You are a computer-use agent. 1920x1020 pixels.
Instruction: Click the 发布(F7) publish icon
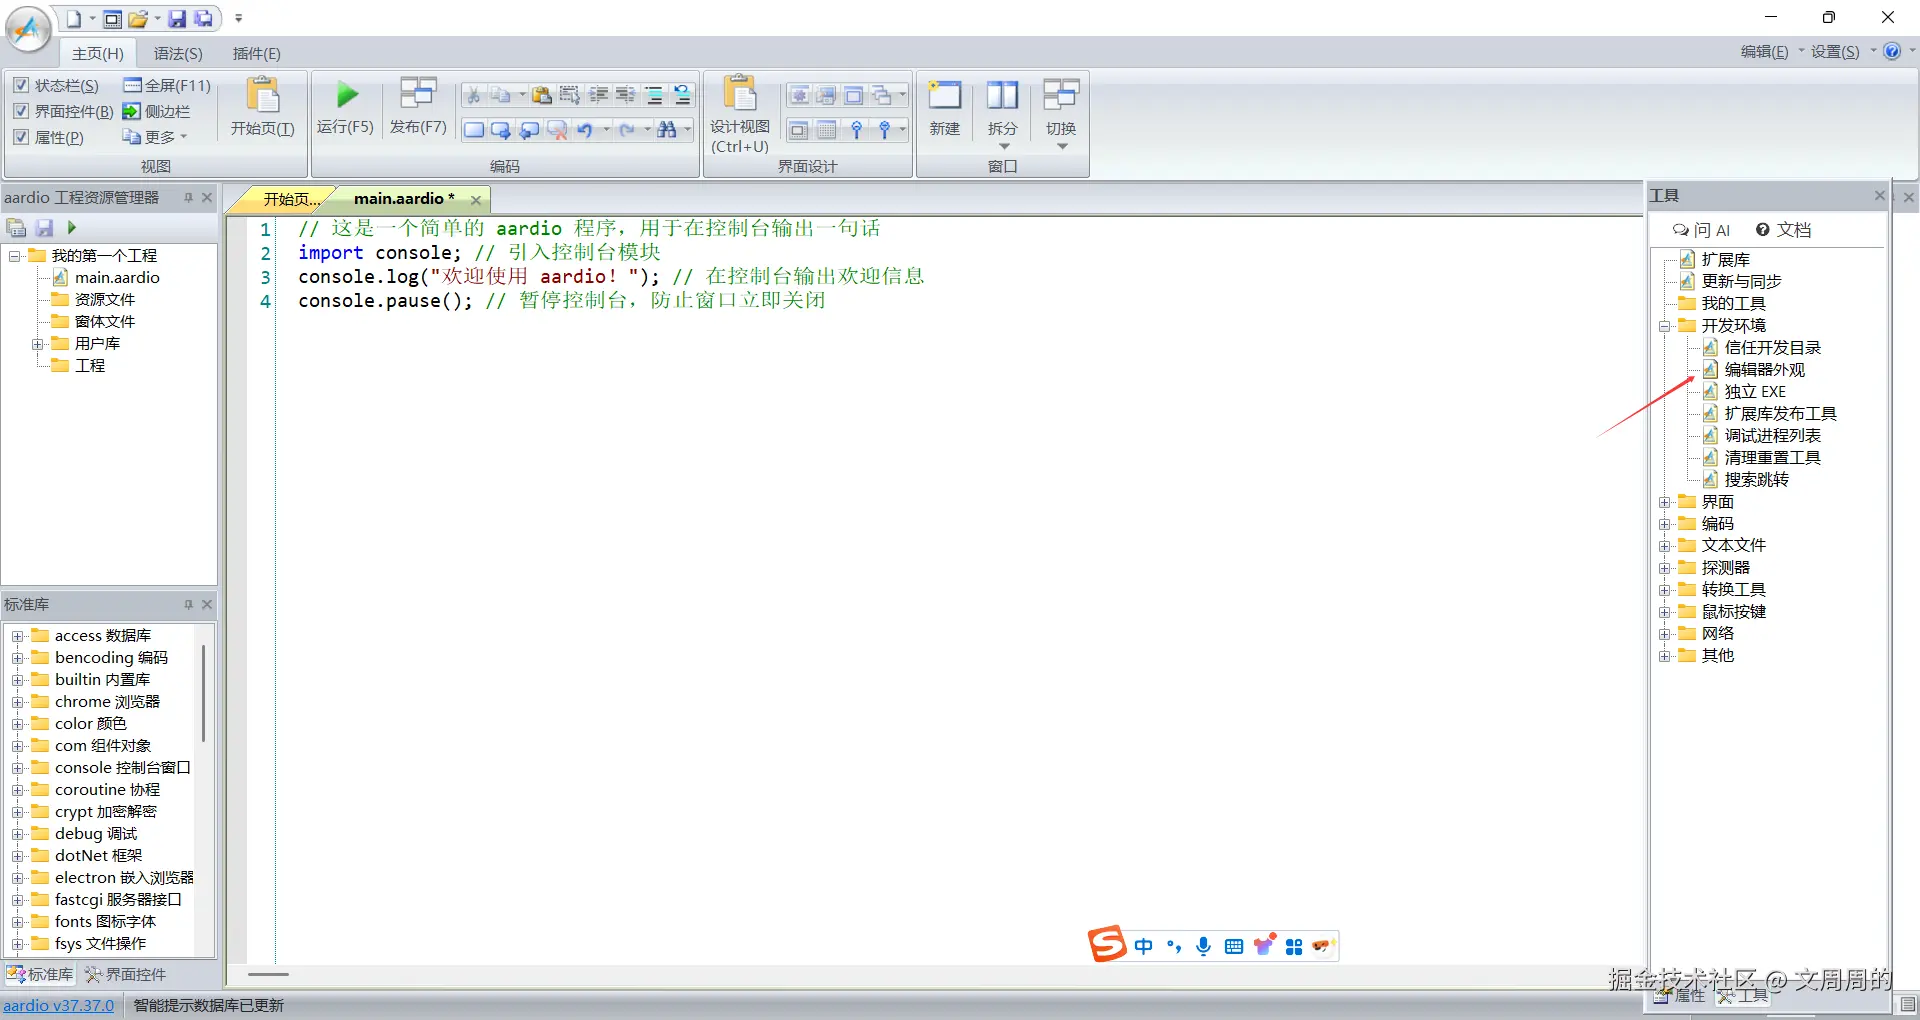(x=418, y=93)
